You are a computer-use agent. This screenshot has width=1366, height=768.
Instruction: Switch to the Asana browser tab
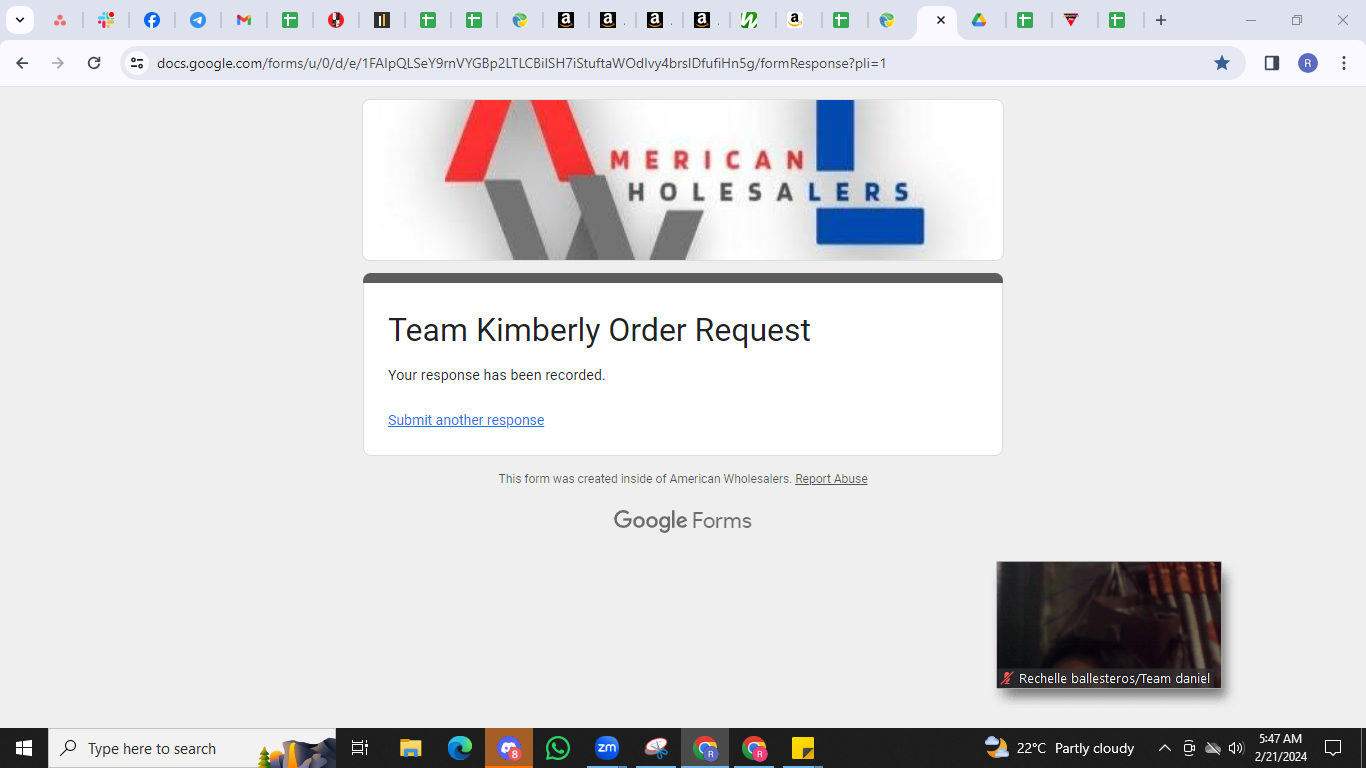(x=60, y=20)
